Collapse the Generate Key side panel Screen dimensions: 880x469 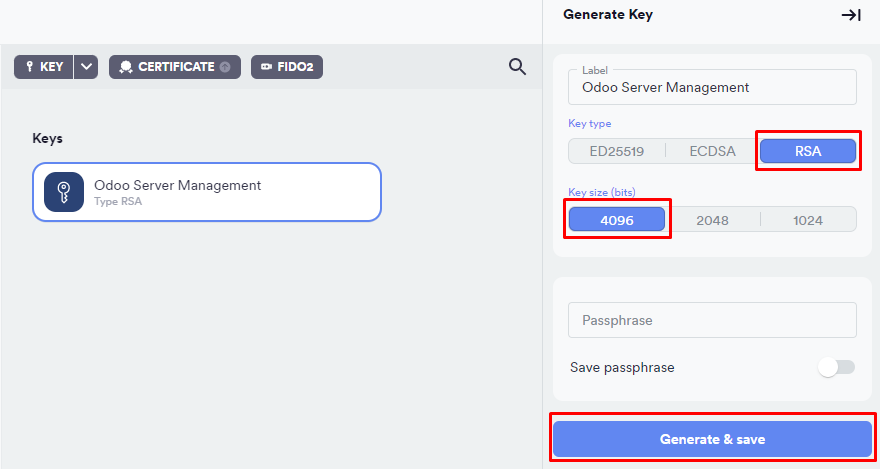click(x=851, y=15)
